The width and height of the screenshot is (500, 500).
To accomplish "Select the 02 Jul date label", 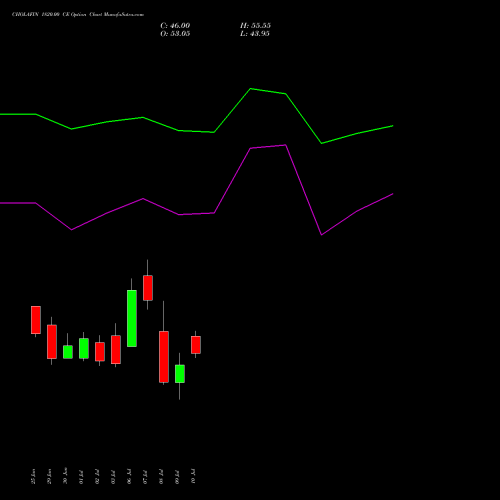I will tap(97, 477).
